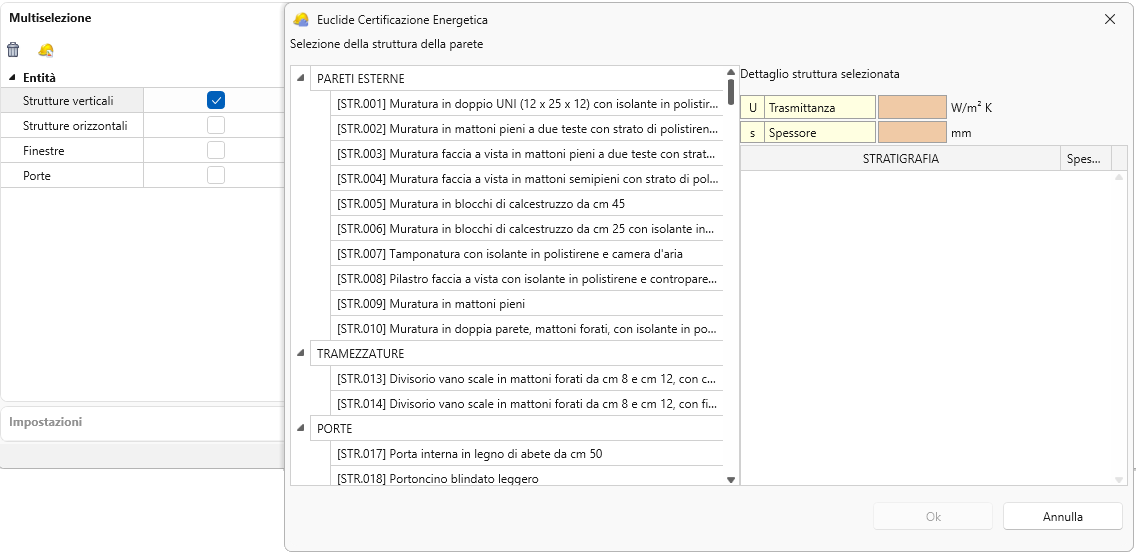Click the orange Trasmittanza value field

pyautogui.click(x=911, y=107)
